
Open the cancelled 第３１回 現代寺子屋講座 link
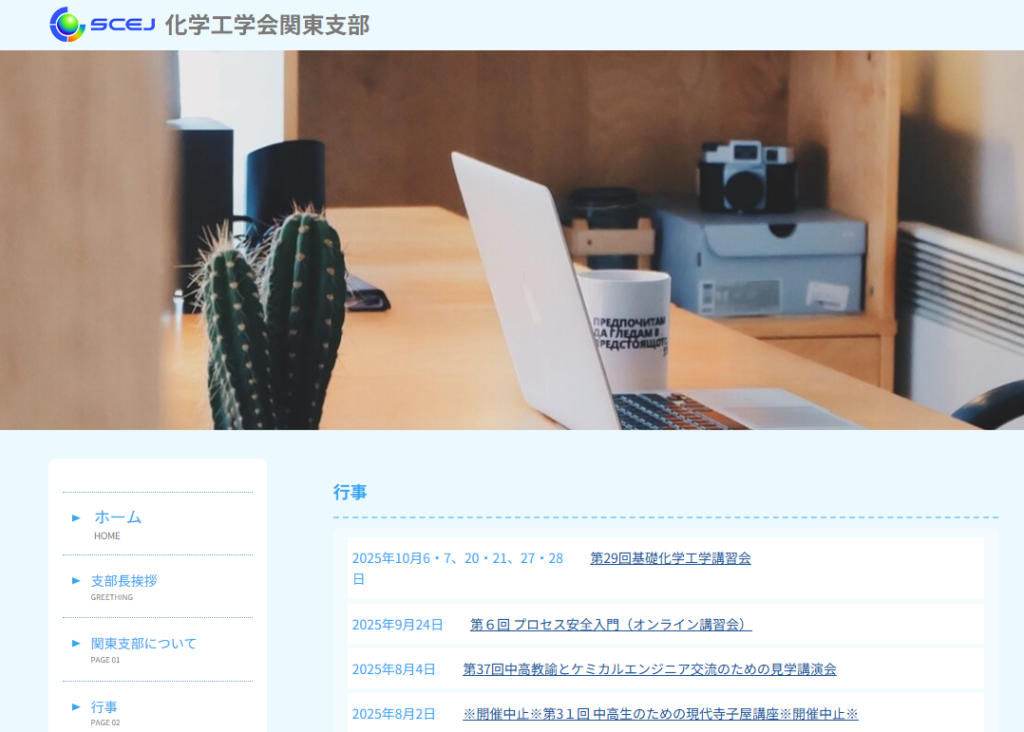pos(660,714)
